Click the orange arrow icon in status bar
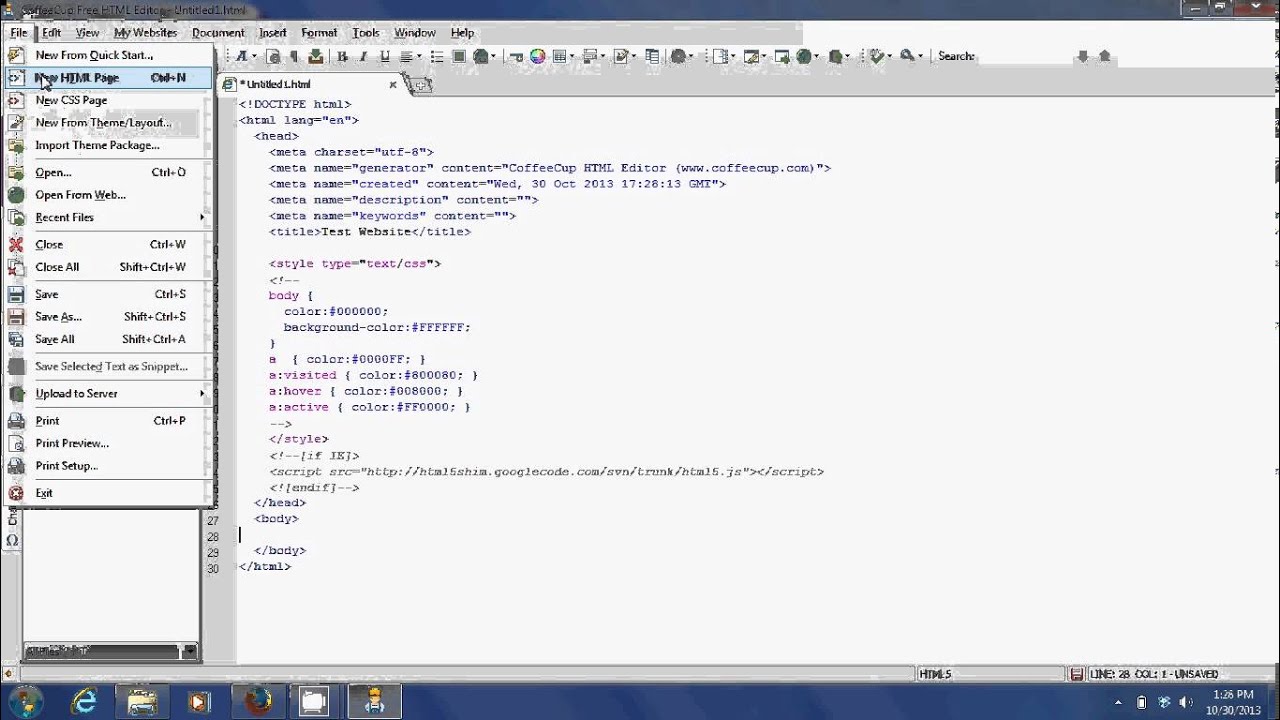The height and width of the screenshot is (720, 1280). (x=8, y=674)
